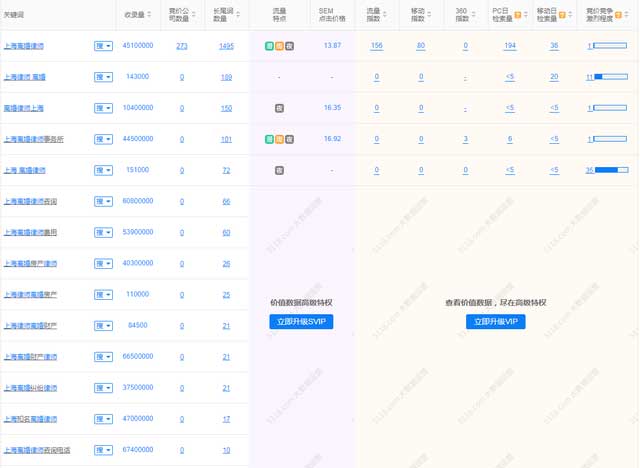
Task: Click green traffic badge in first row
Action: point(269,46)
